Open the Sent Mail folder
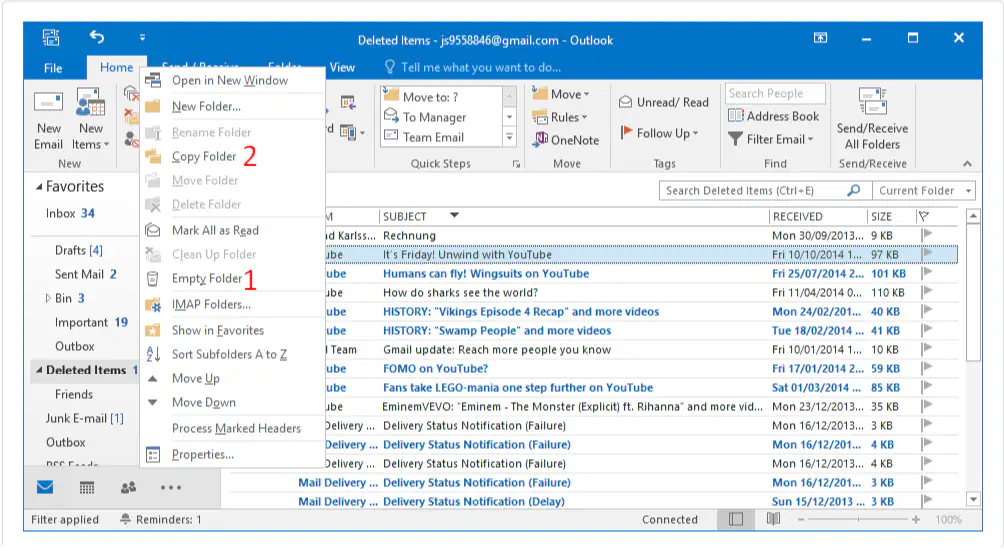The width and height of the screenshot is (1004, 551). pyautogui.click(x=85, y=275)
